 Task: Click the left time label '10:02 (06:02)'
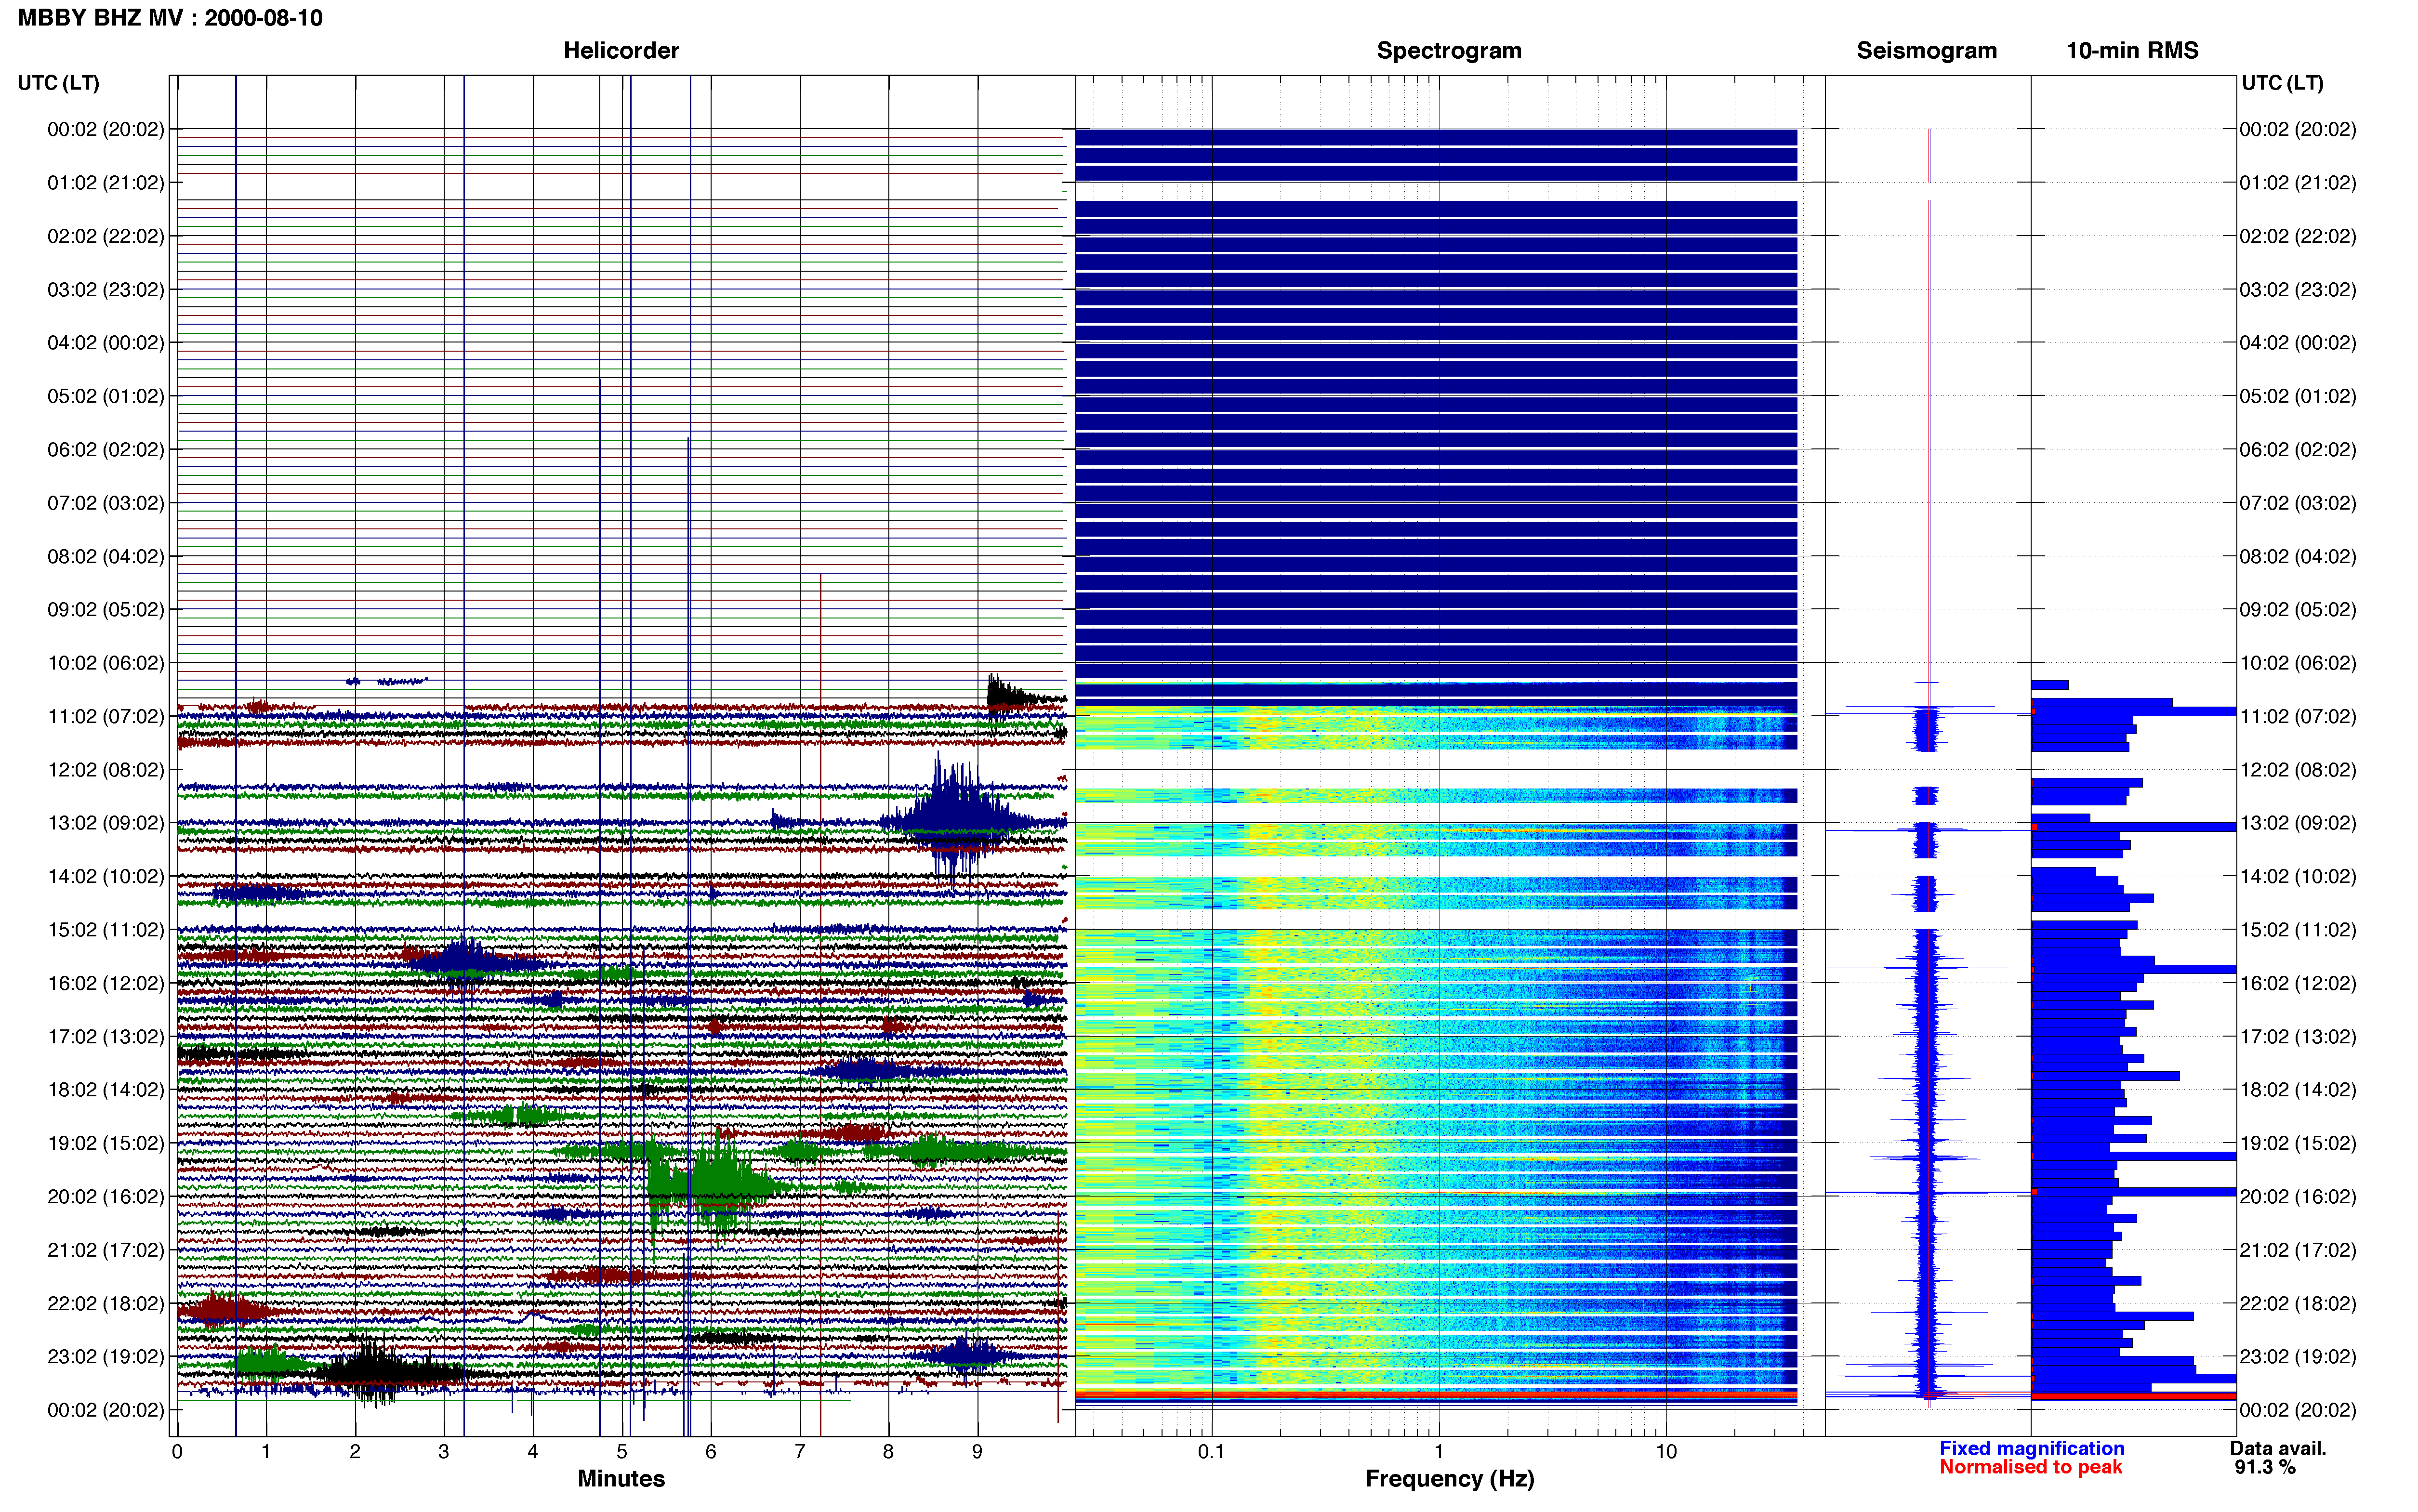106,663
